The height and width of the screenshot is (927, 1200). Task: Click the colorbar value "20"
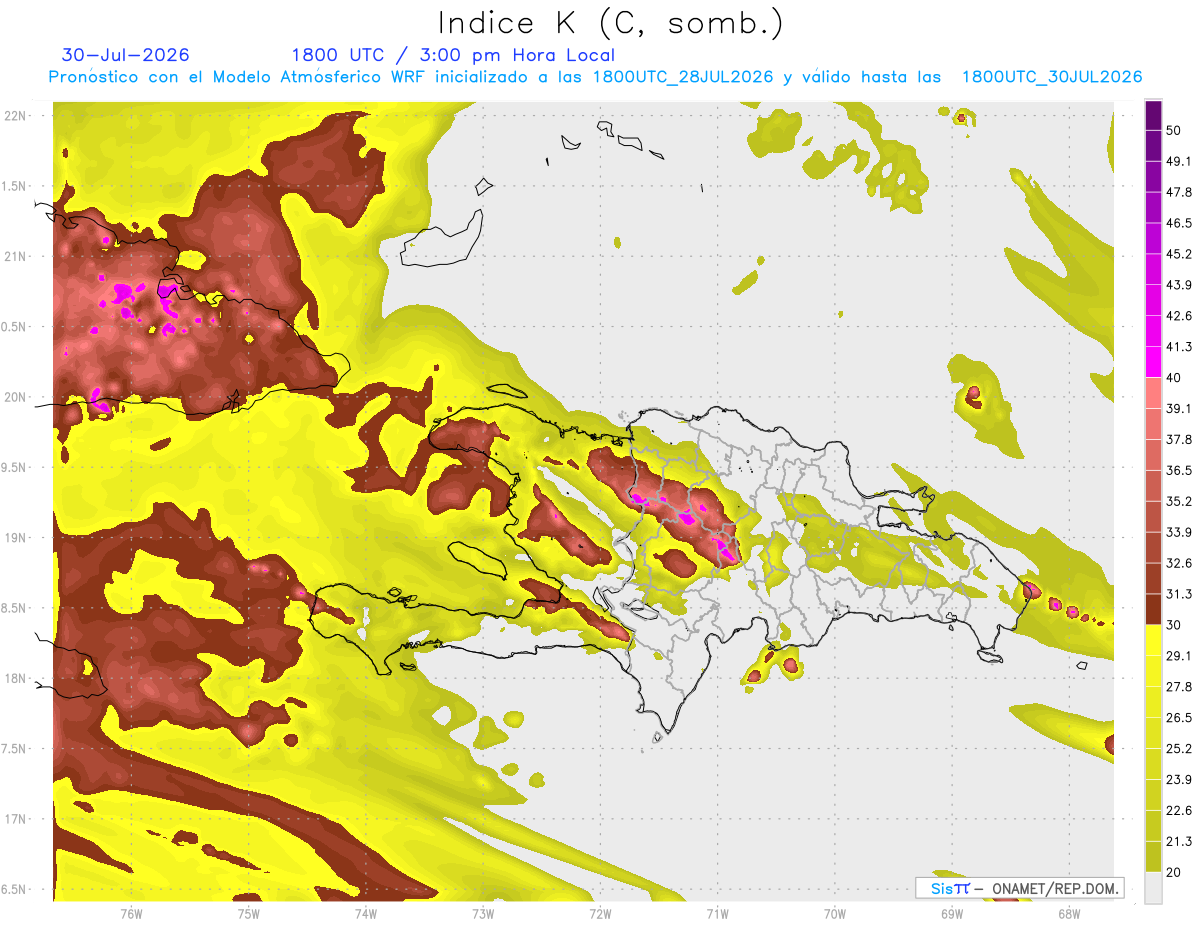pyautogui.click(x=1175, y=872)
